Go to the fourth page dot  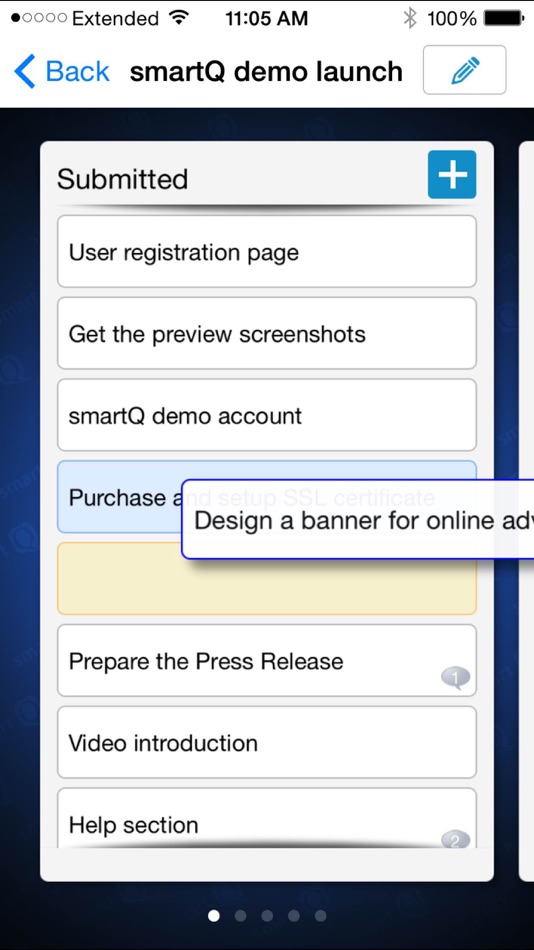(x=294, y=915)
